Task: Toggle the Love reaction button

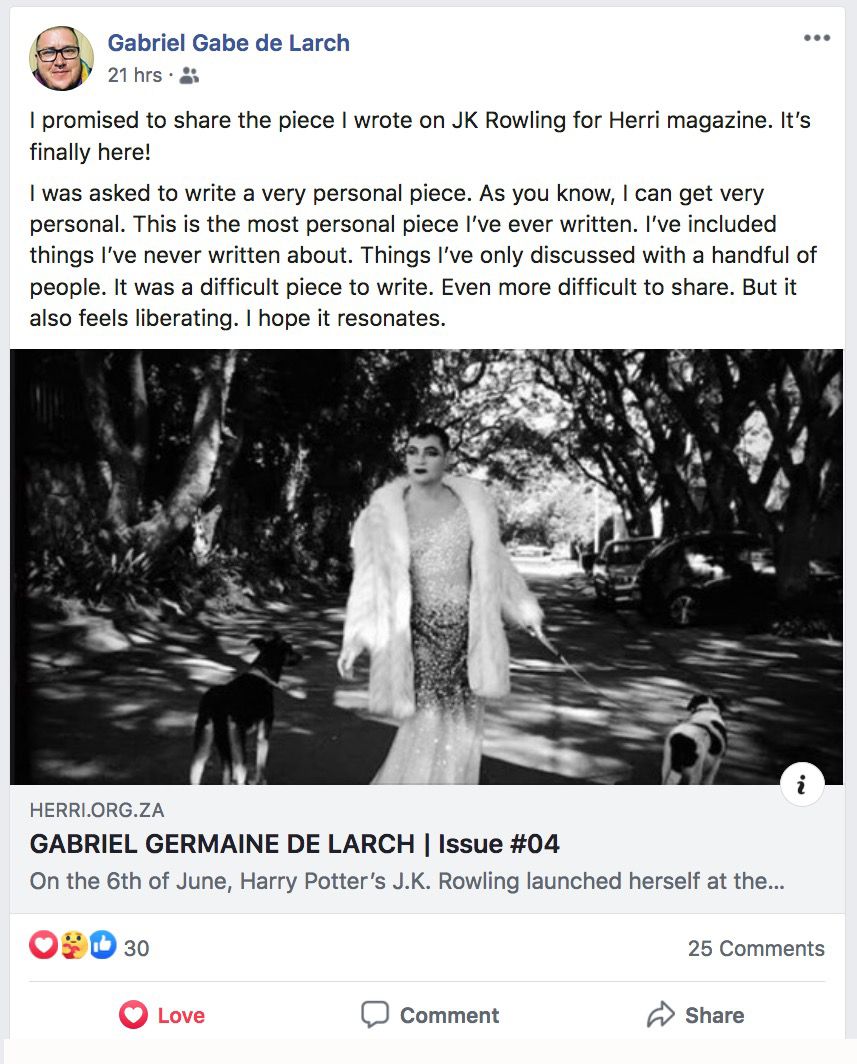Action: pyautogui.click(x=162, y=1015)
